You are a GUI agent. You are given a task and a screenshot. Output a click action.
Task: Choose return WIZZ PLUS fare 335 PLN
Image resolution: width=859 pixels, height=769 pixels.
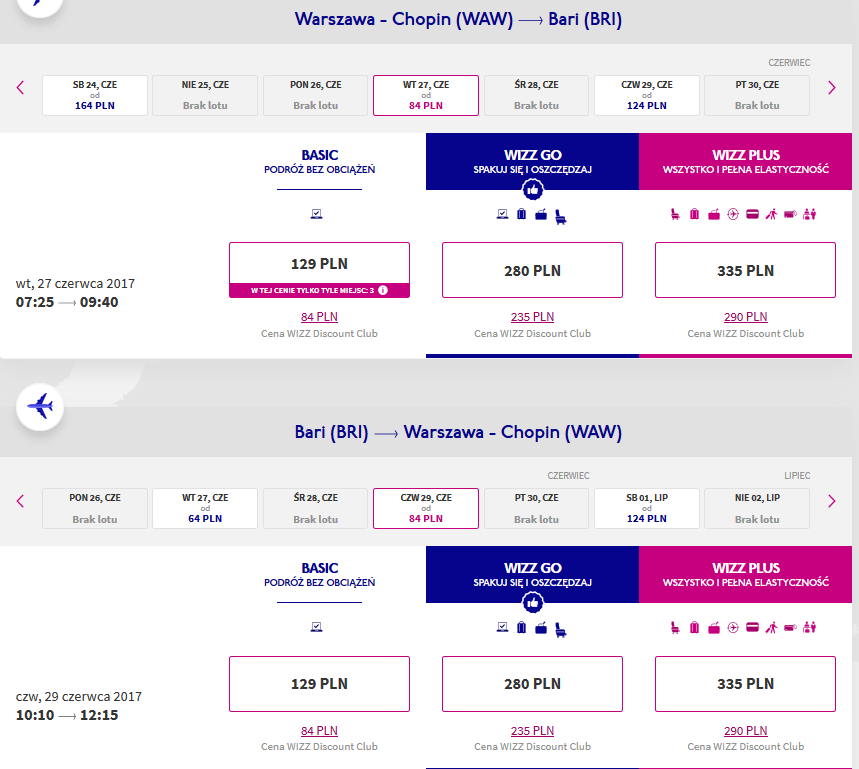coord(746,684)
